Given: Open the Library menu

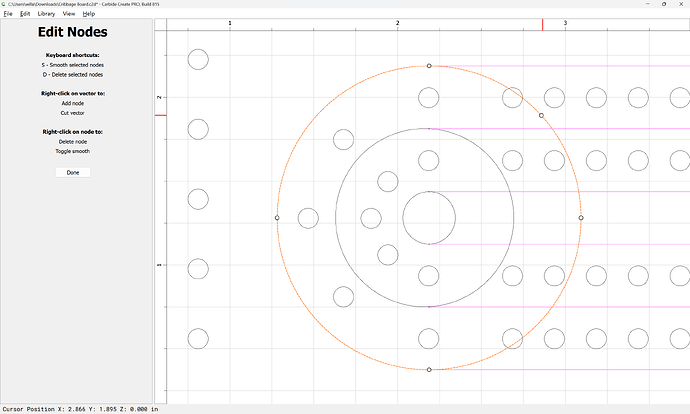Looking at the screenshot, I should [x=46, y=14].
